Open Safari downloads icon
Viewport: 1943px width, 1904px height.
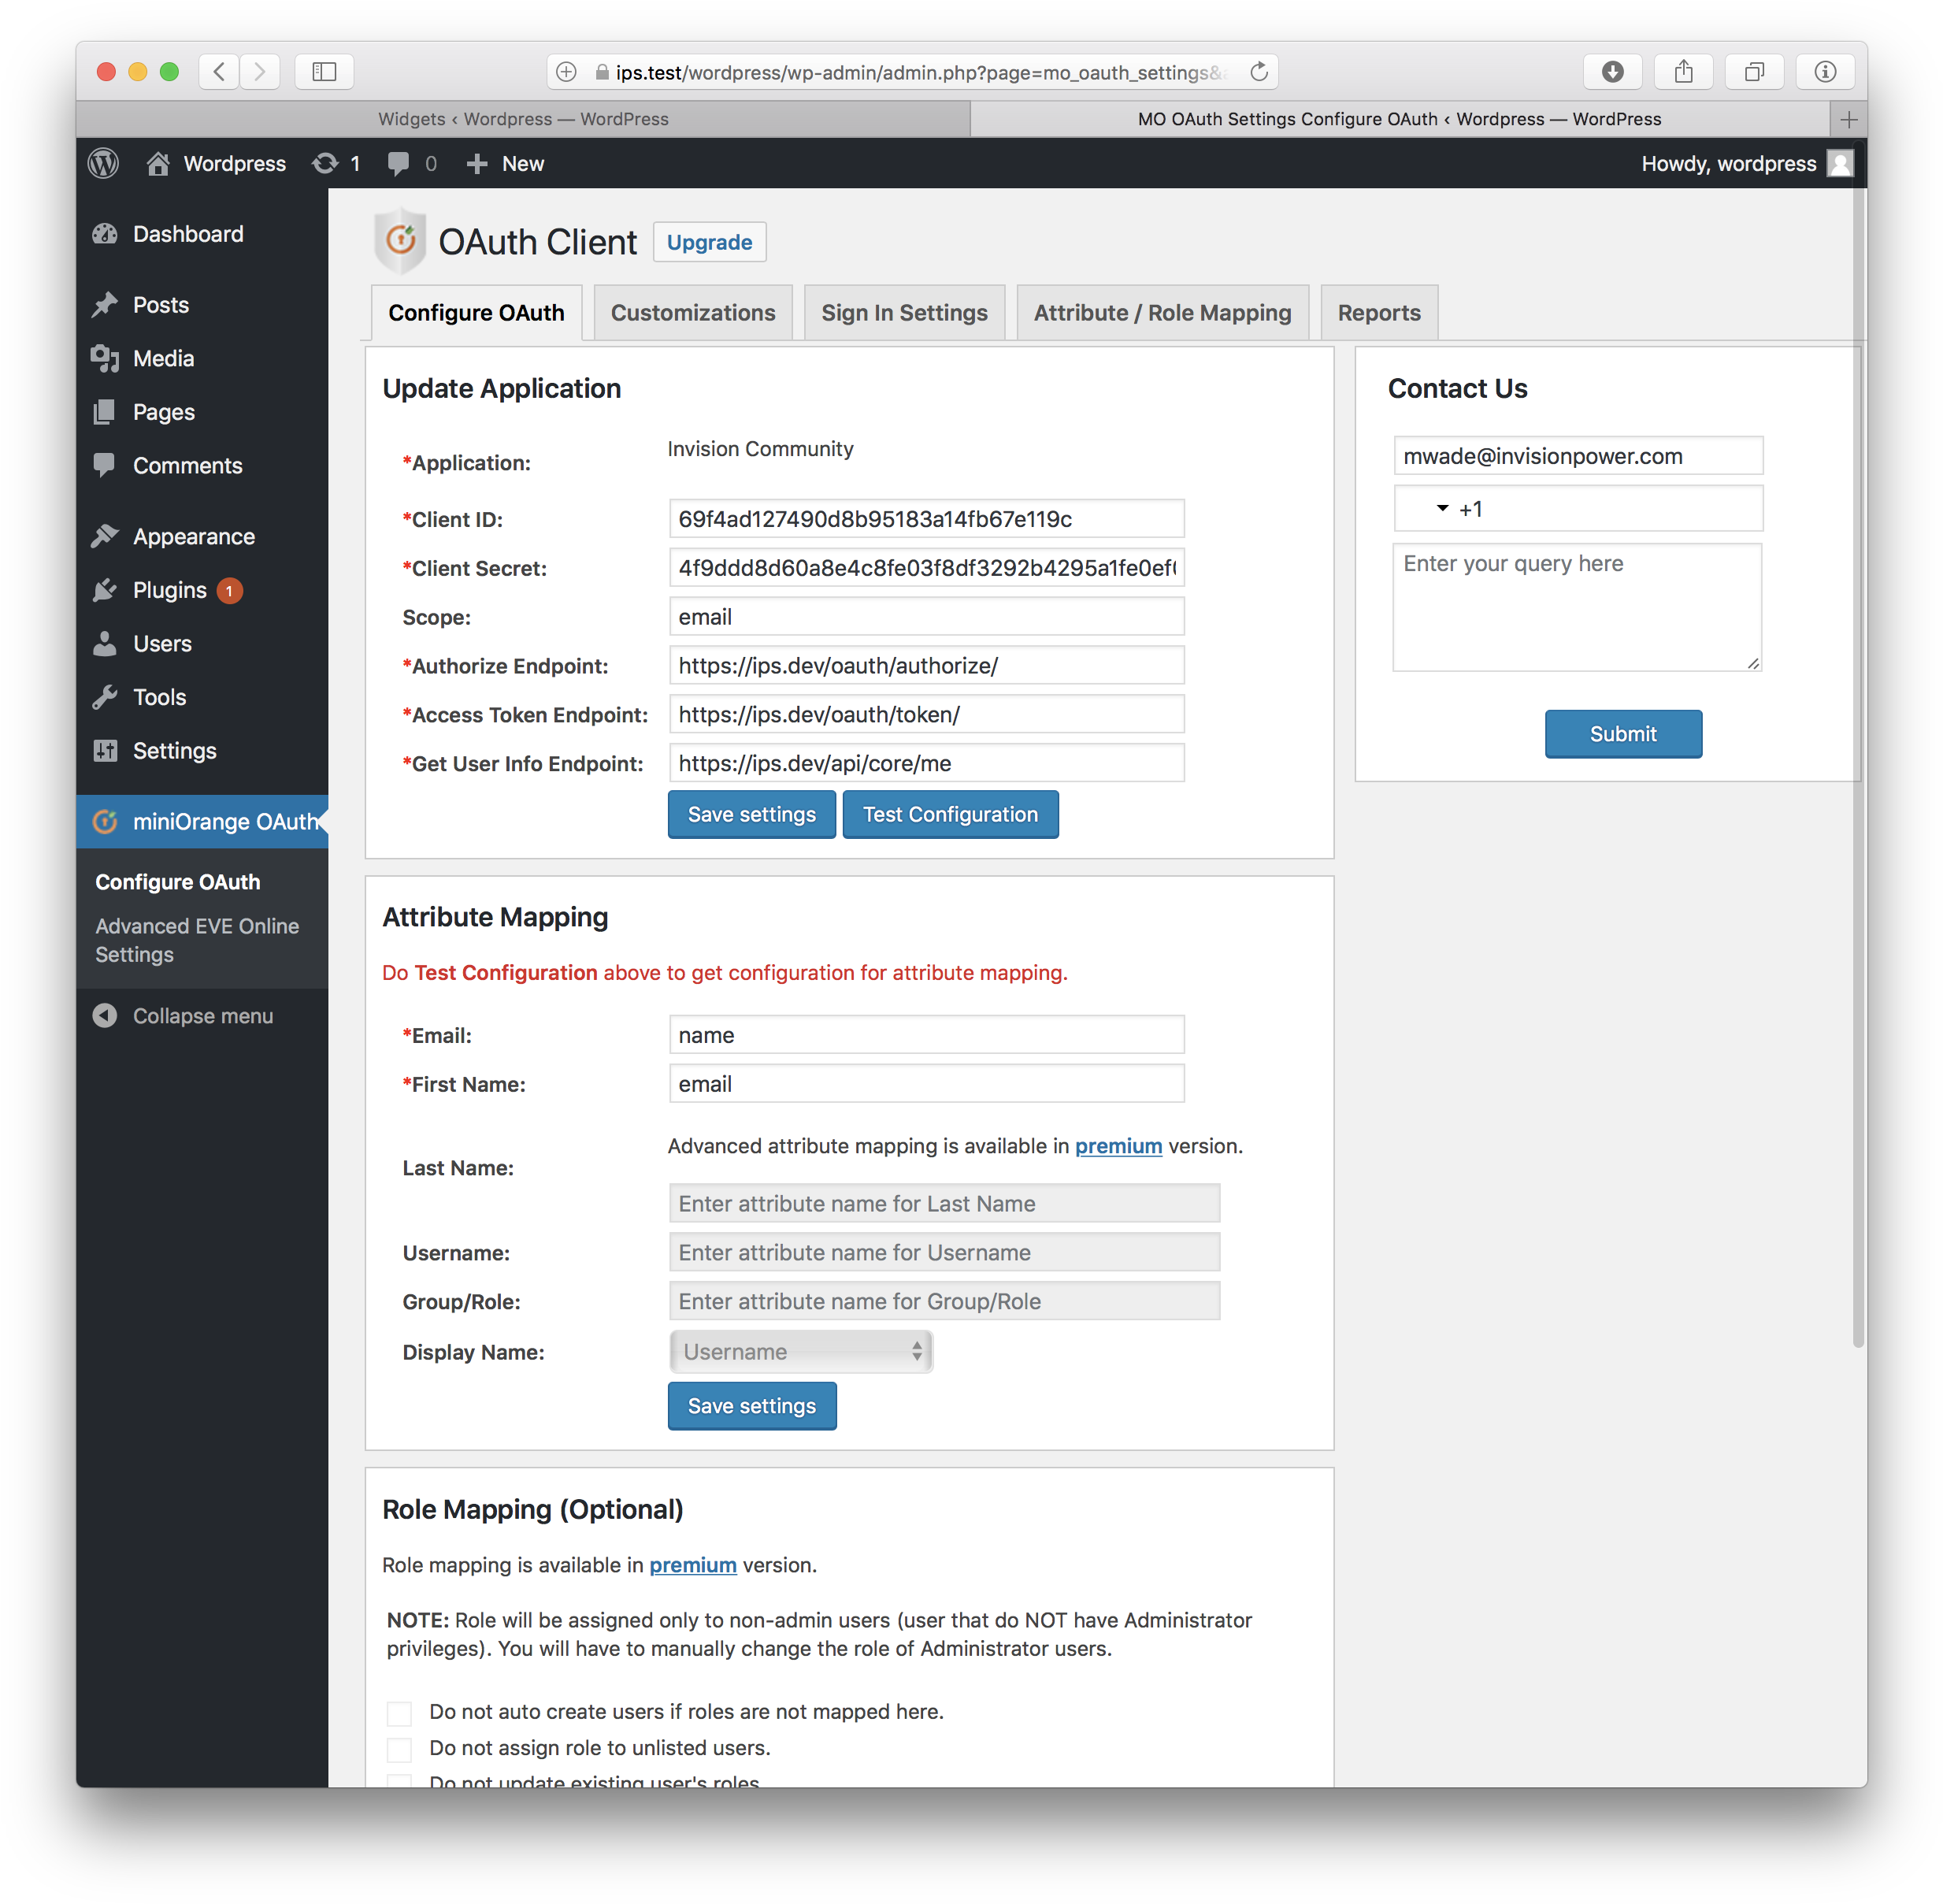pyautogui.click(x=1612, y=72)
